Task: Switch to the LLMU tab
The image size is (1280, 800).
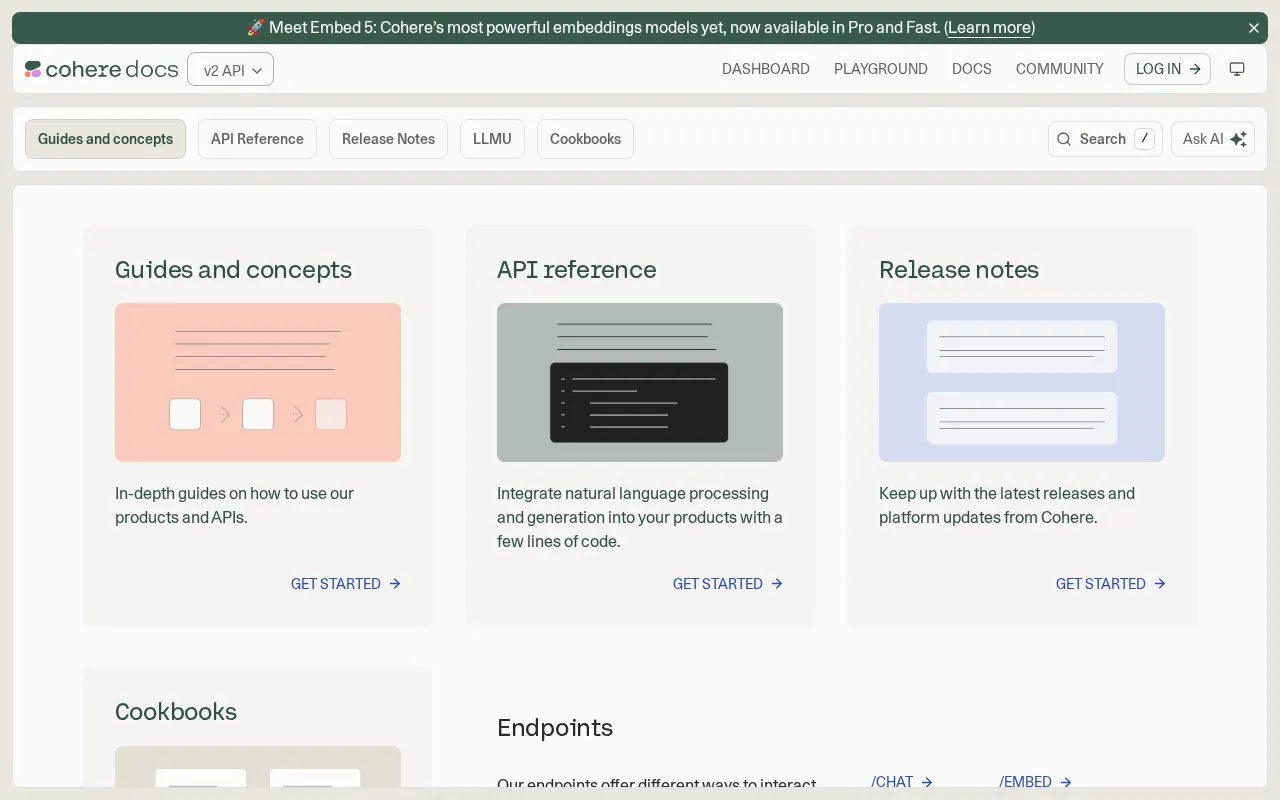Action: click(492, 139)
